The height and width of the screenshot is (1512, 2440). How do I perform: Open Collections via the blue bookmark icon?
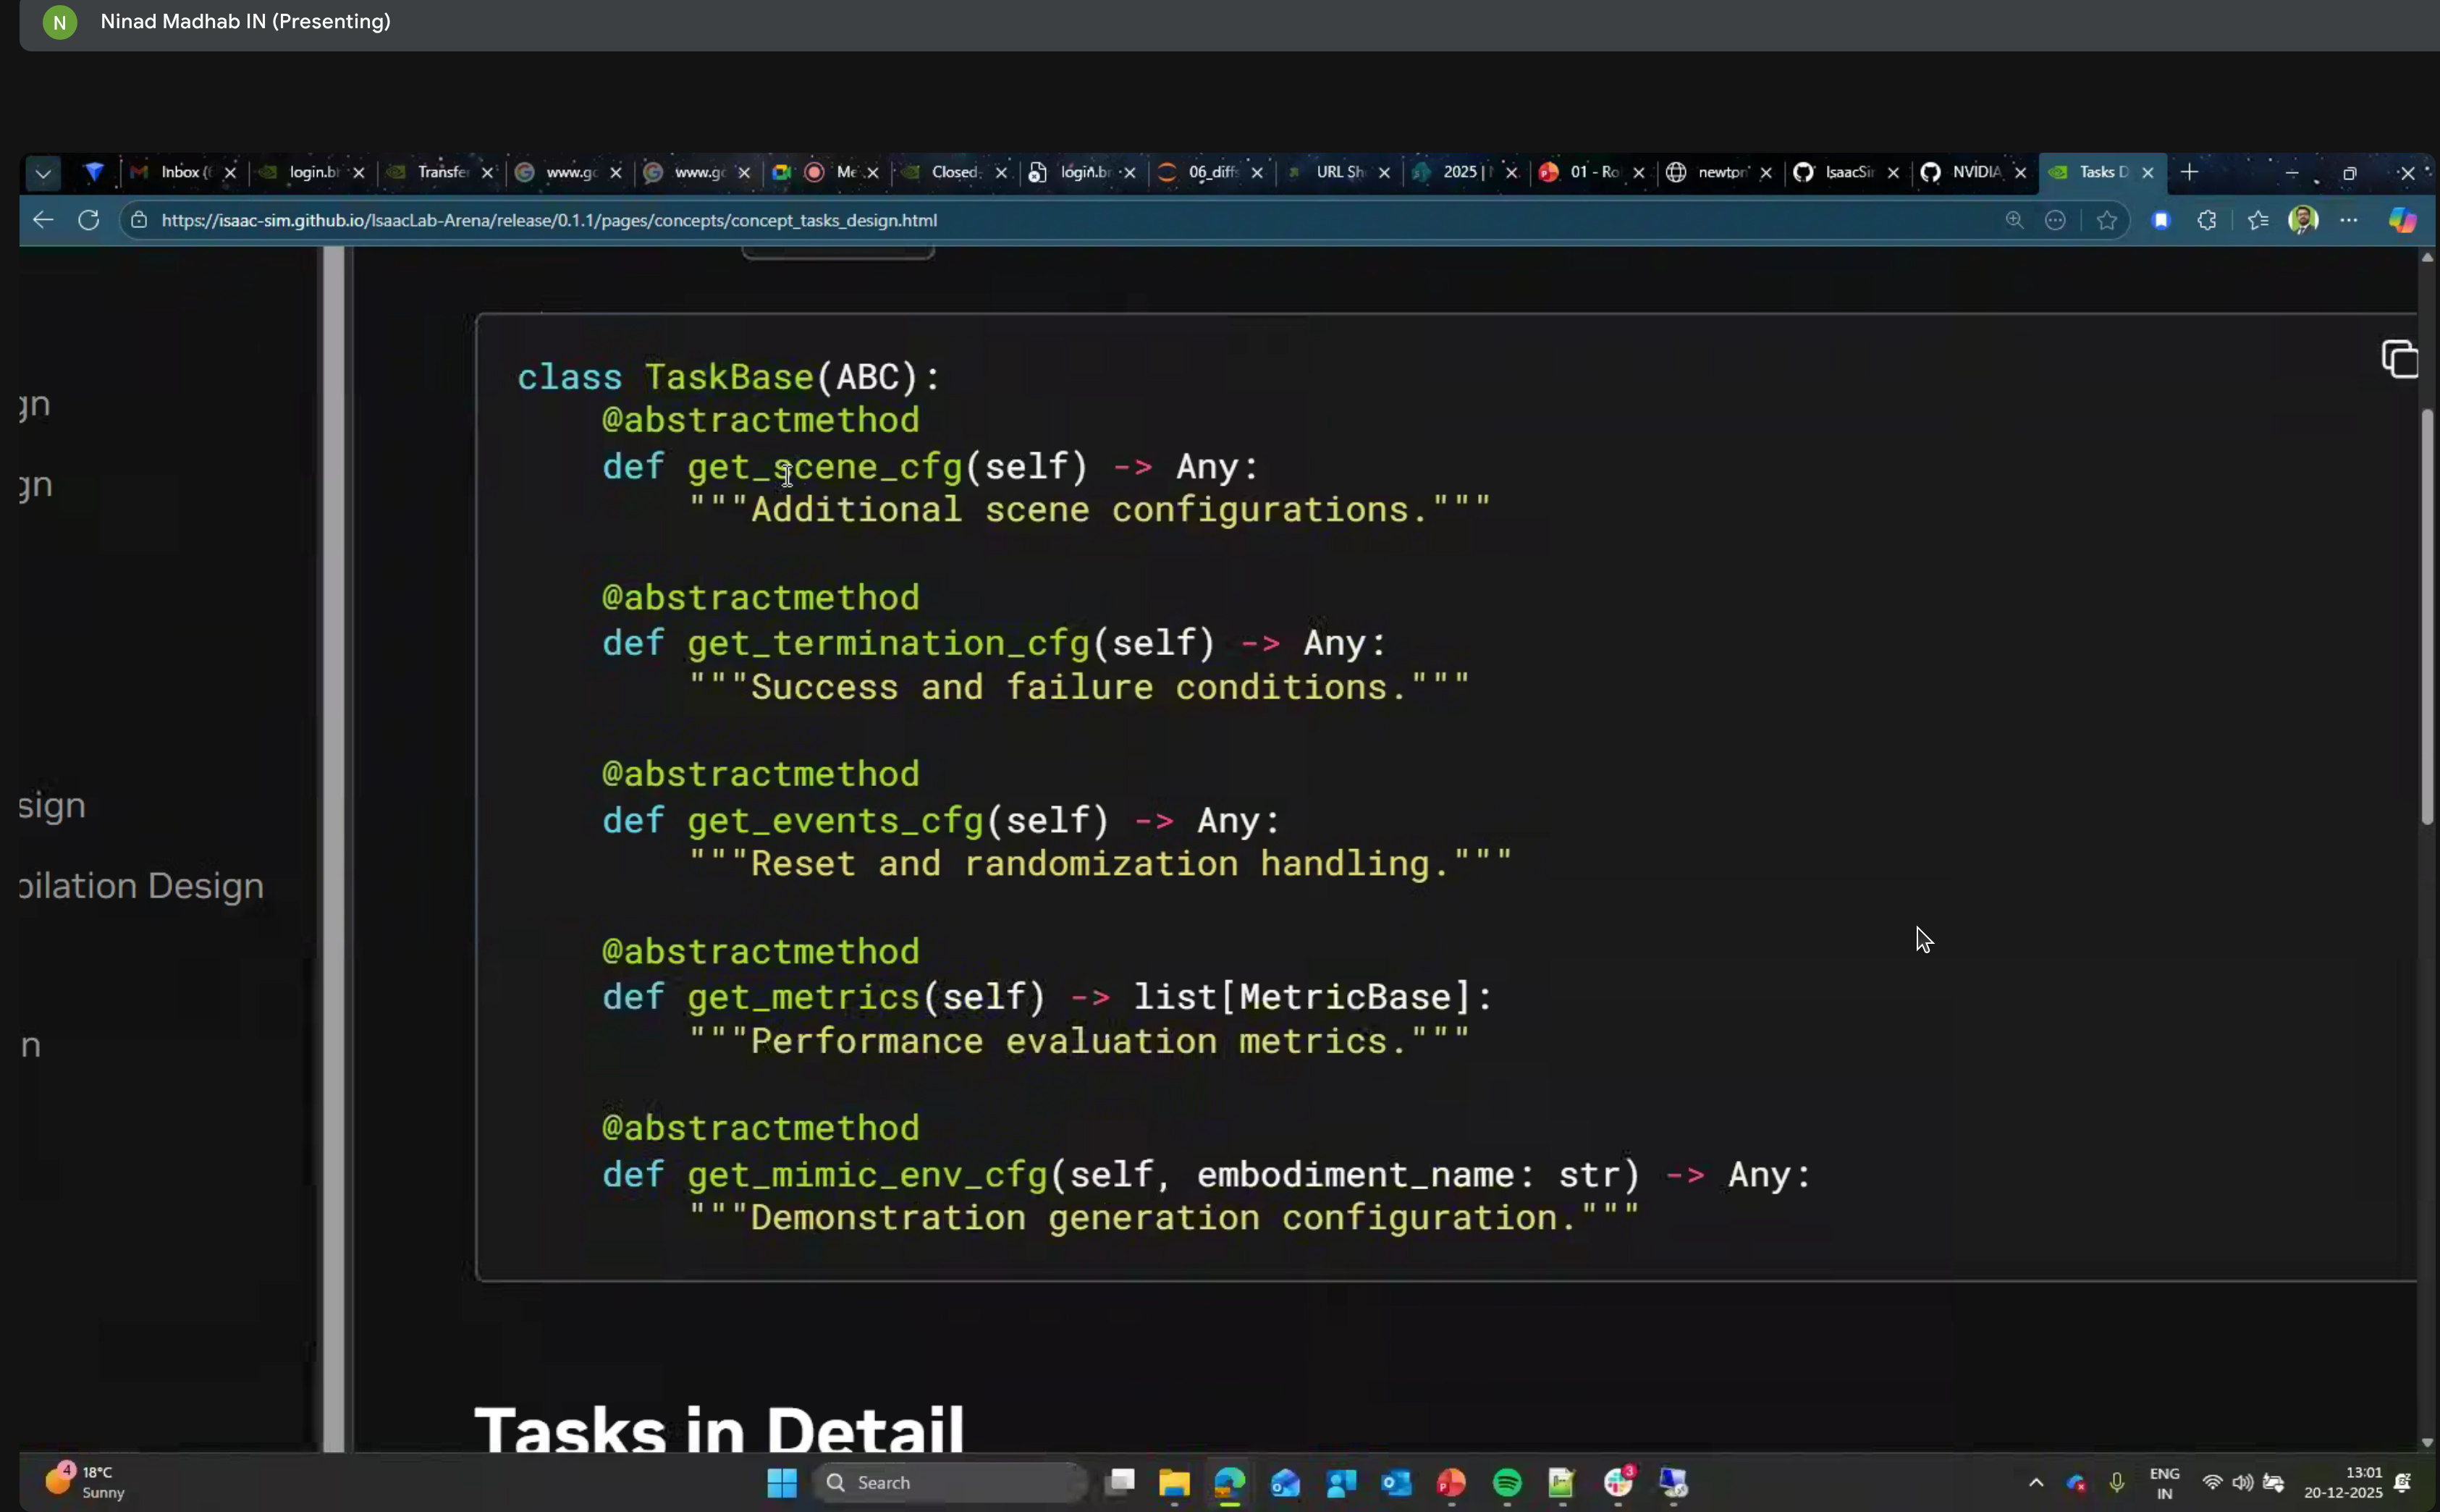click(2160, 220)
